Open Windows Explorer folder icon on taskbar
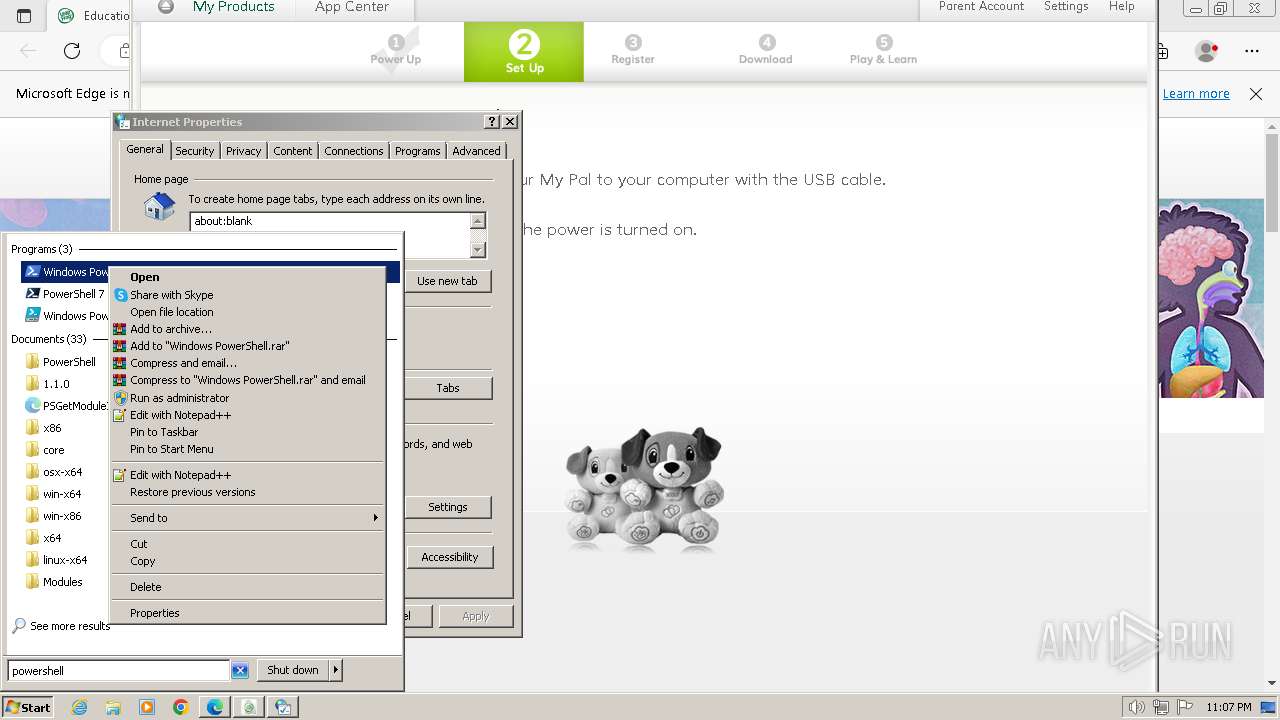This screenshot has width=1280, height=720. click(x=113, y=707)
